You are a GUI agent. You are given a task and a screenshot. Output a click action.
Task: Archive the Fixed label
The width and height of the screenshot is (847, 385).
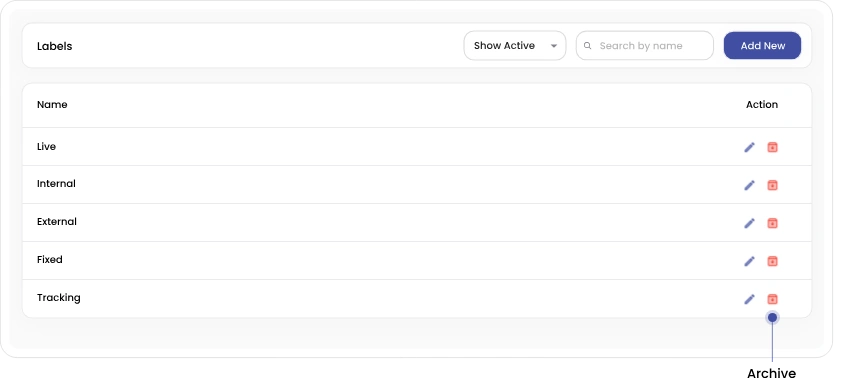pos(772,261)
